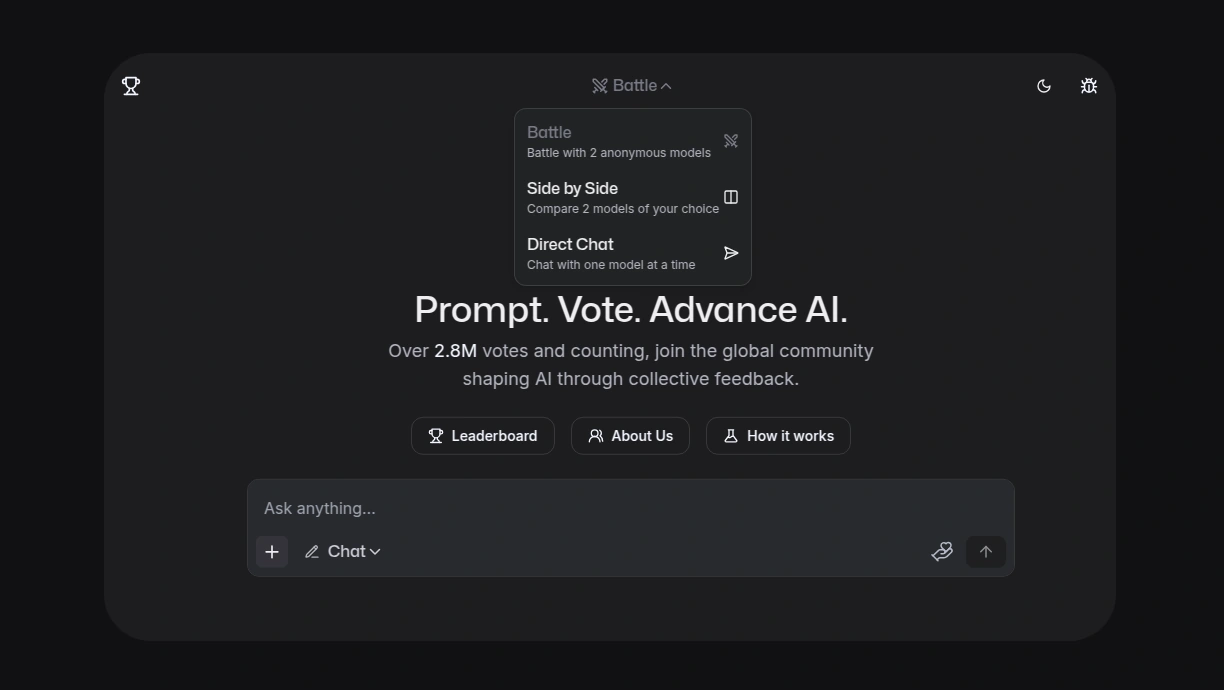Select the Battle menu option
This screenshot has width=1224, height=690.
pyautogui.click(x=633, y=141)
